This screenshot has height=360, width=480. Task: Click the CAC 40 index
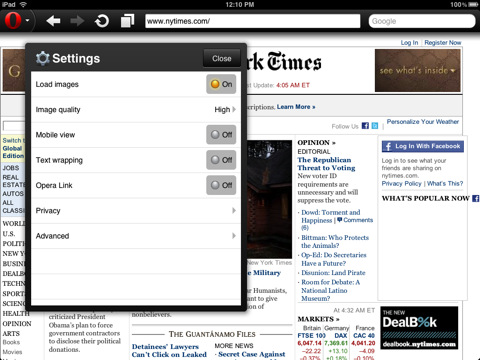(x=364, y=336)
